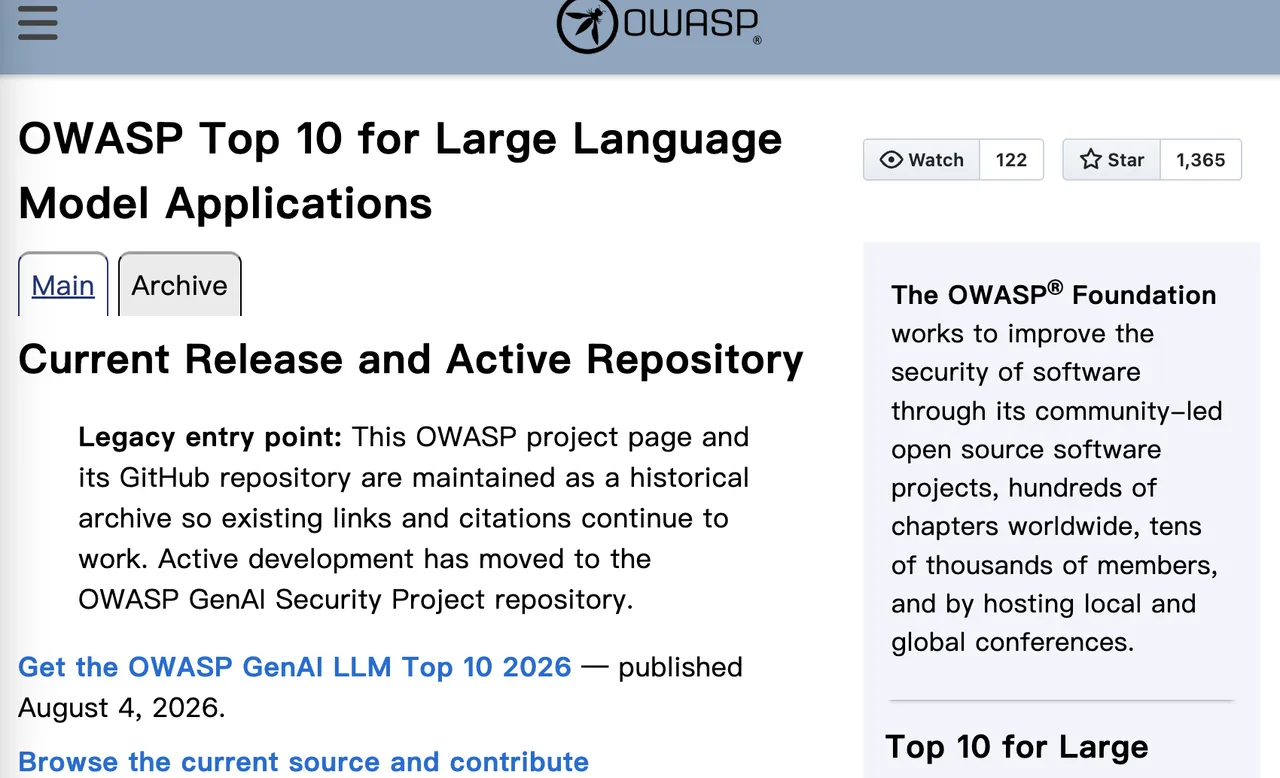The height and width of the screenshot is (778, 1280).
Task: Click the published August 4, 2026 text
Action: tap(380, 687)
